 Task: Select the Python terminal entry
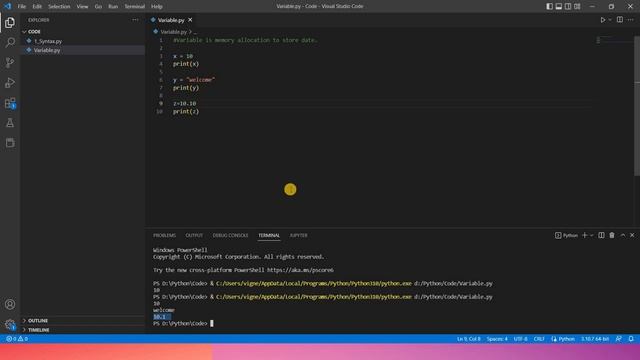click(566, 236)
